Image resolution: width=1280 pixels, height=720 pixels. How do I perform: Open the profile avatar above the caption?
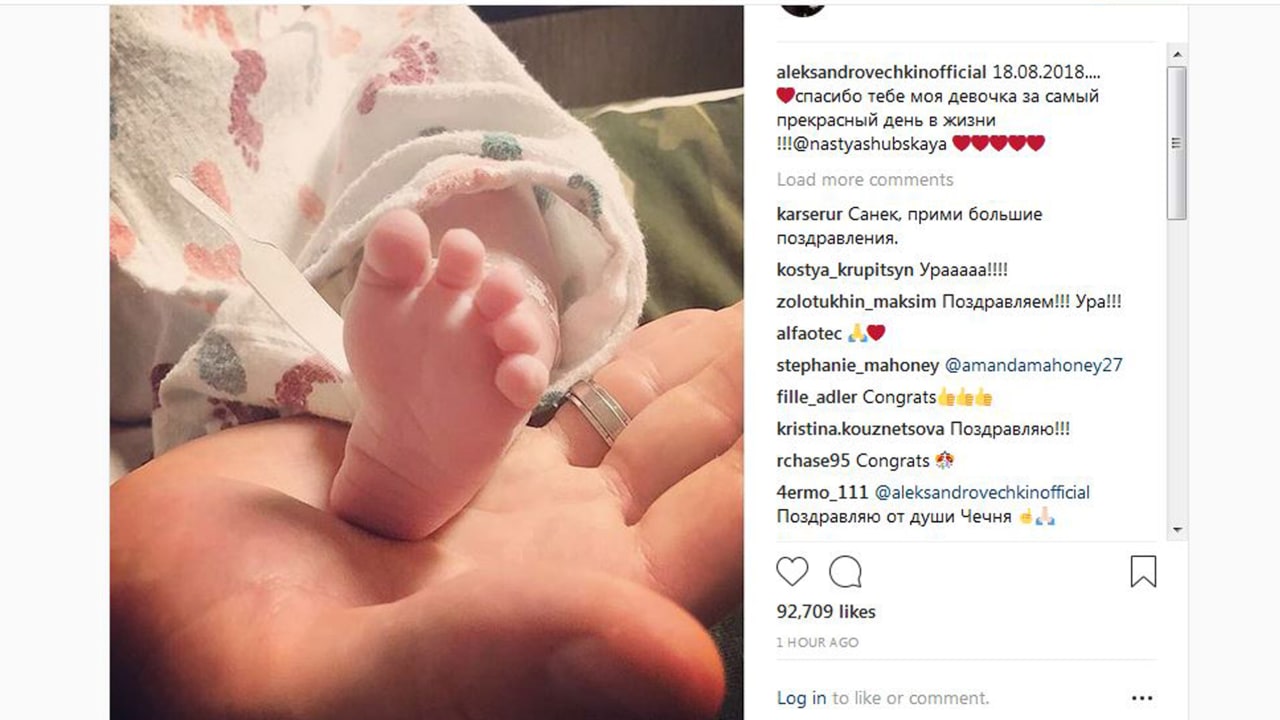802,6
